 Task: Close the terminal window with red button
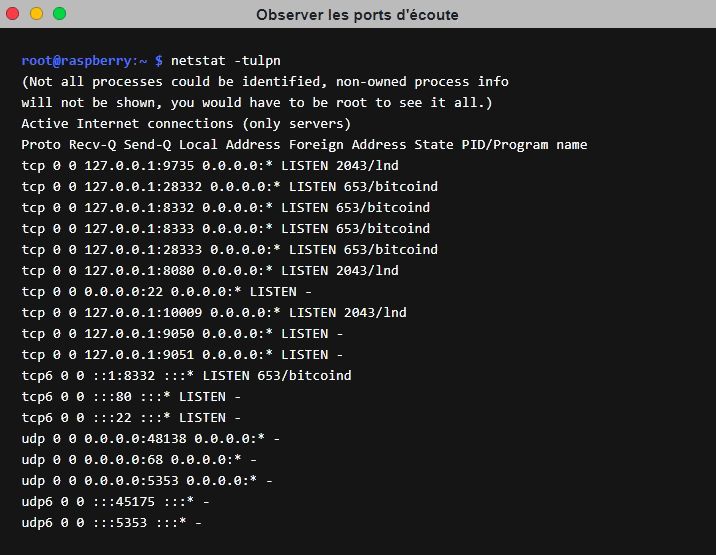pyautogui.click(x=14, y=14)
